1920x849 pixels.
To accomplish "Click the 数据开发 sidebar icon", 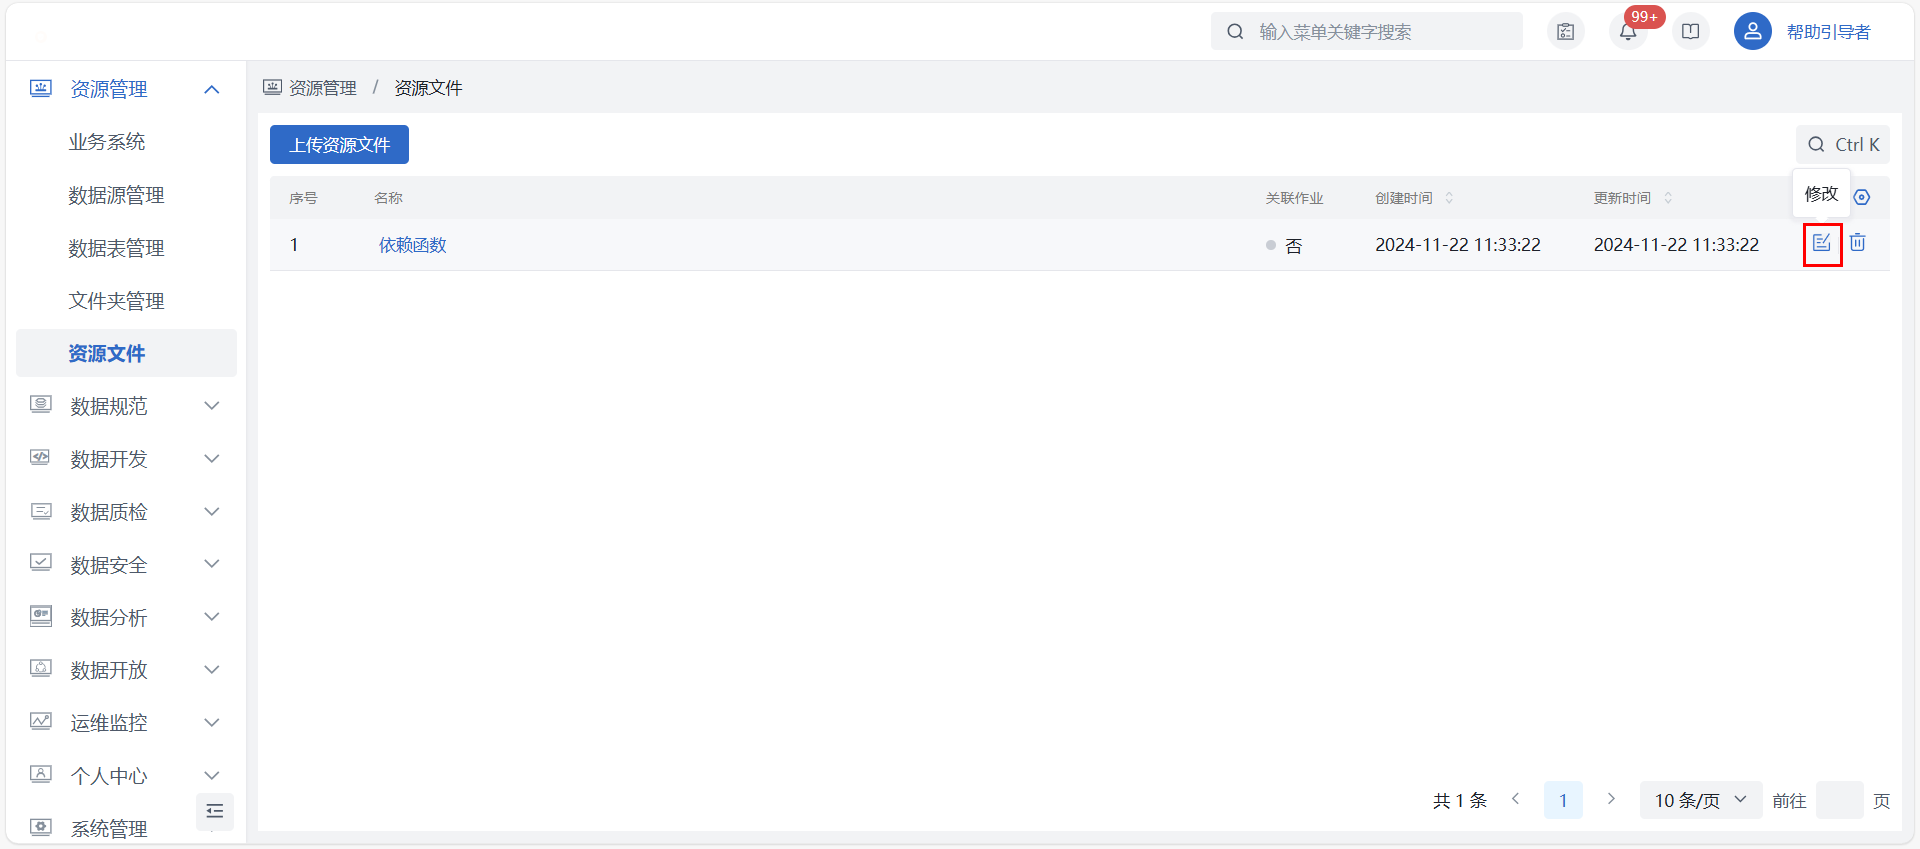I will [x=41, y=458].
